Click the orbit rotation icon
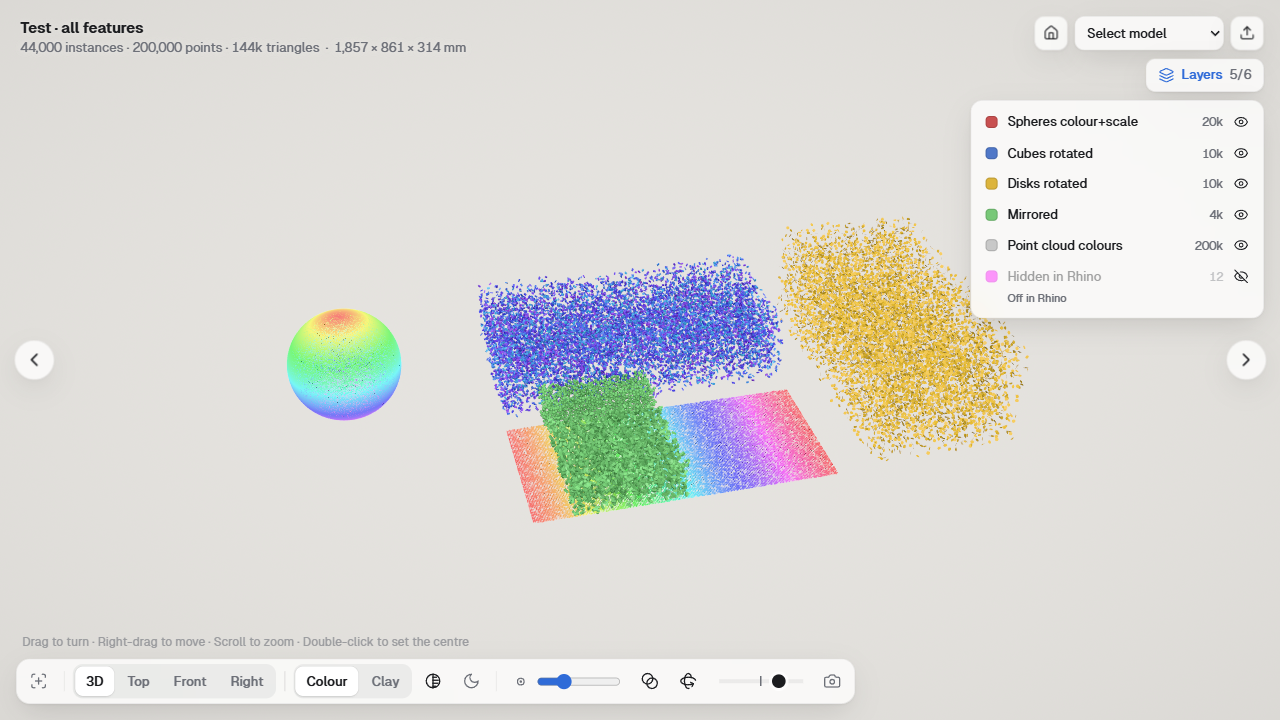The width and height of the screenshot is (1280, 720). [688, 681]
